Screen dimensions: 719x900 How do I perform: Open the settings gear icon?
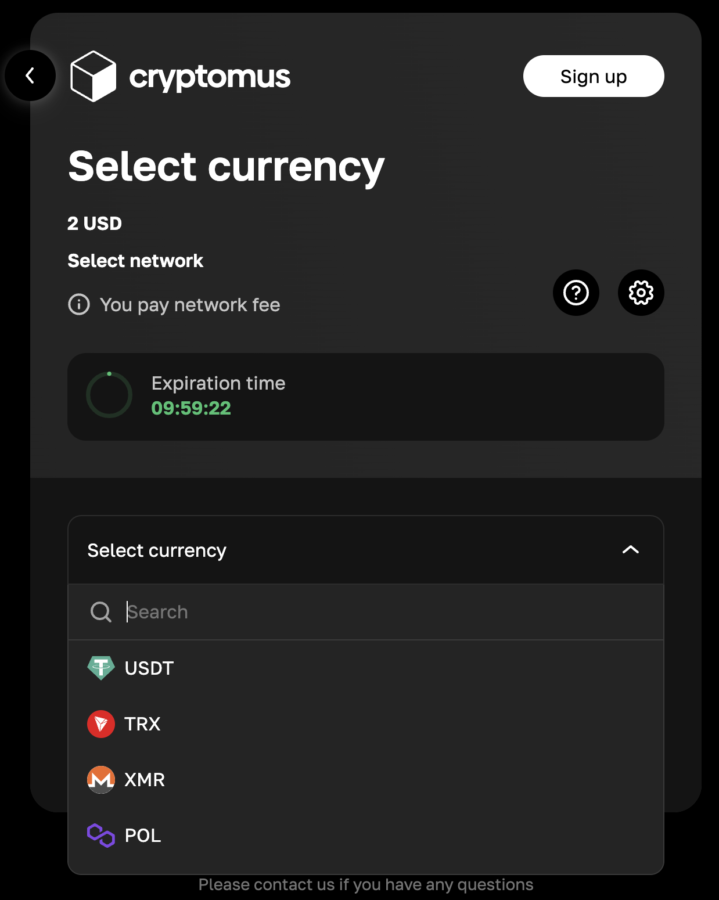641,292
